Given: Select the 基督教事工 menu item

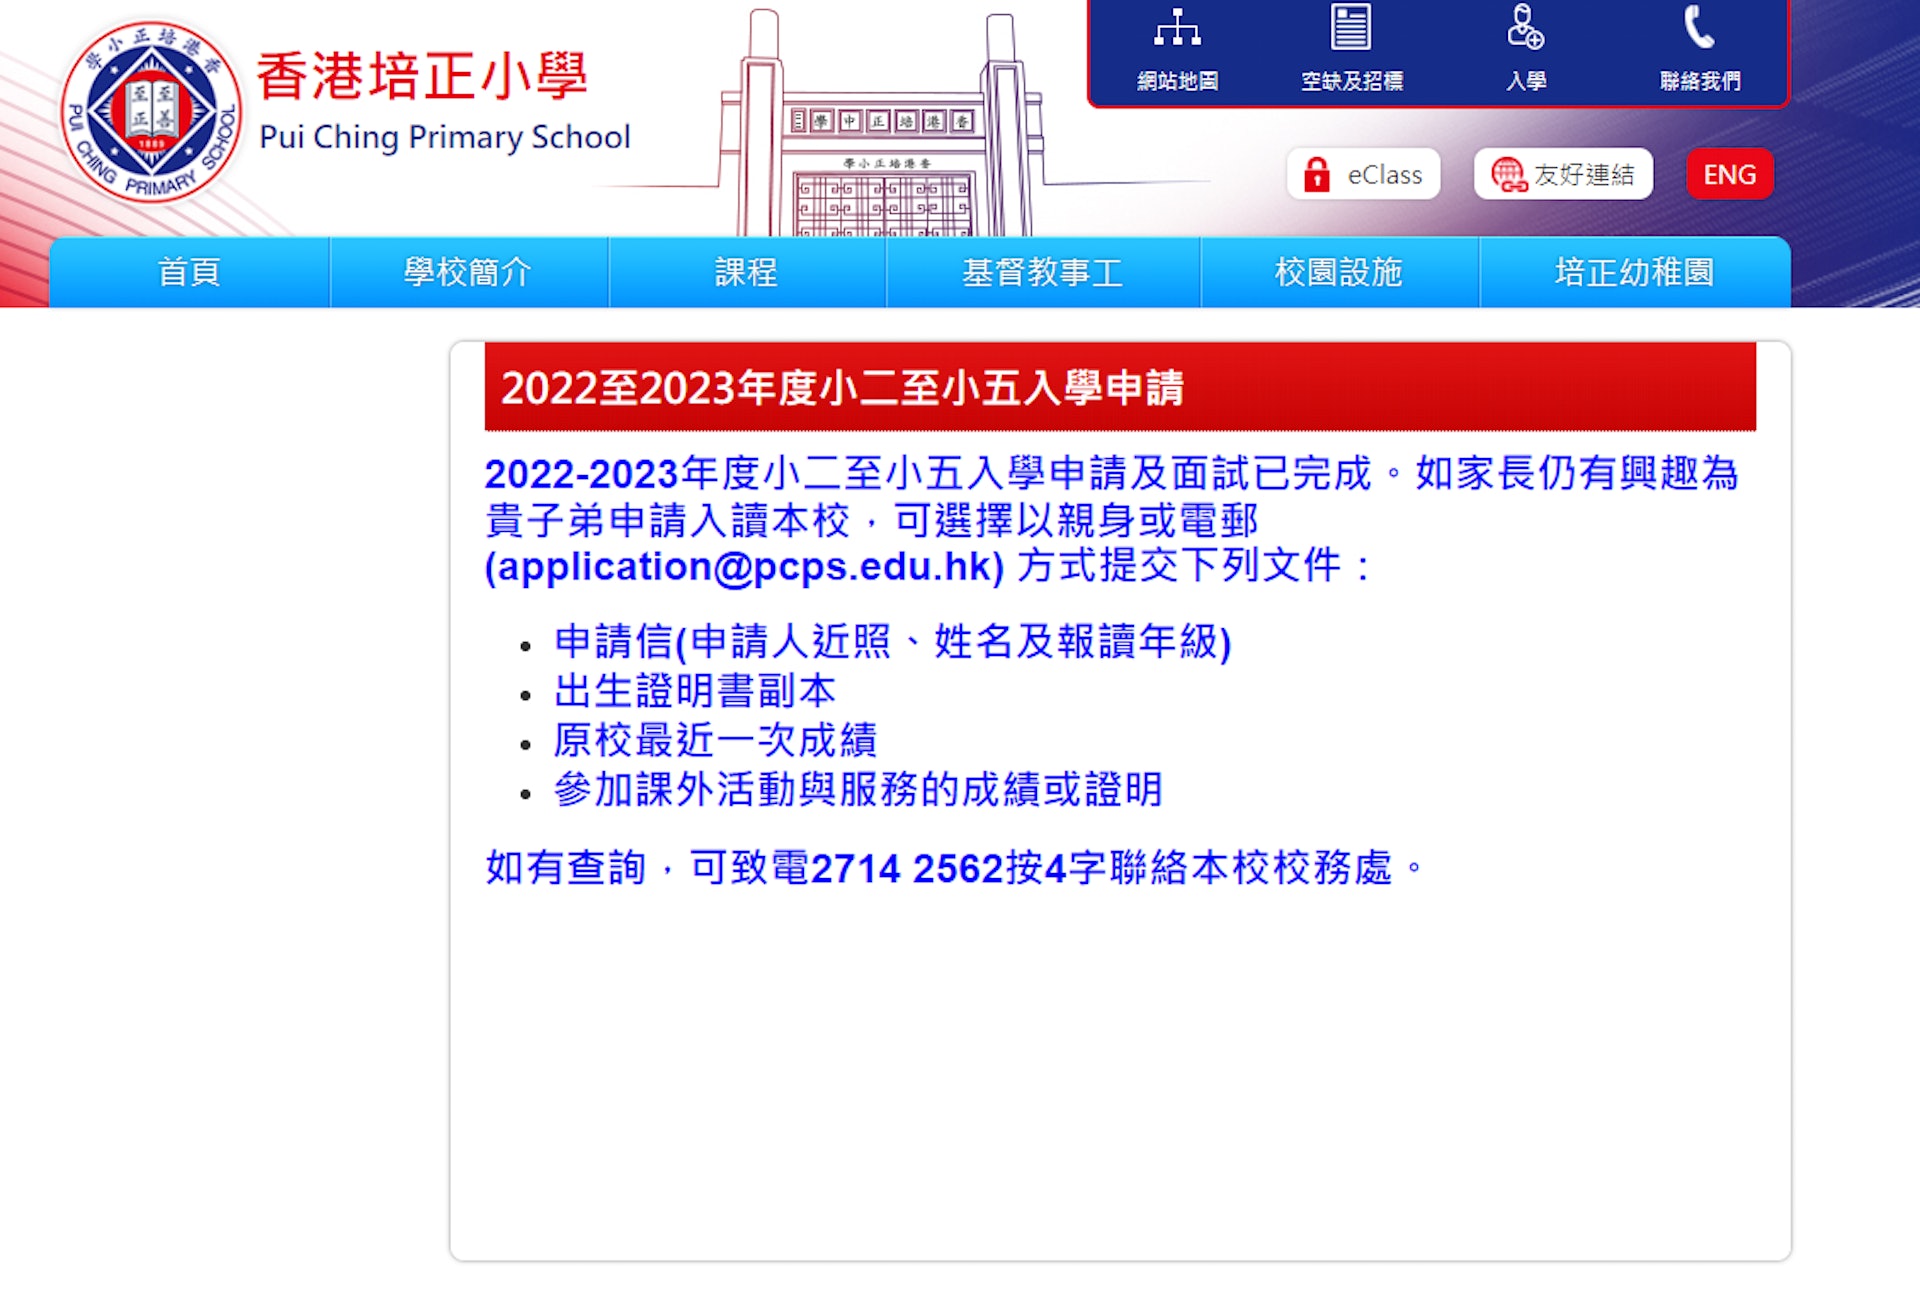Looking at the screenshot, I should [1042, 272].
